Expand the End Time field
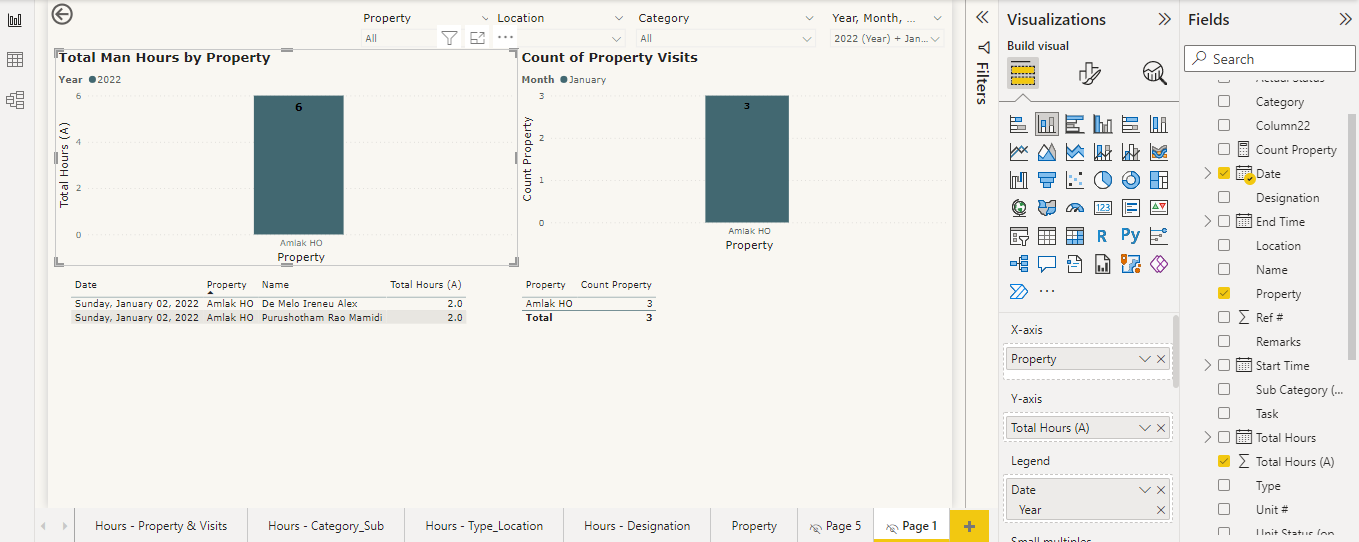This screenshot has width=1359, height=542. coord(1208,221)
